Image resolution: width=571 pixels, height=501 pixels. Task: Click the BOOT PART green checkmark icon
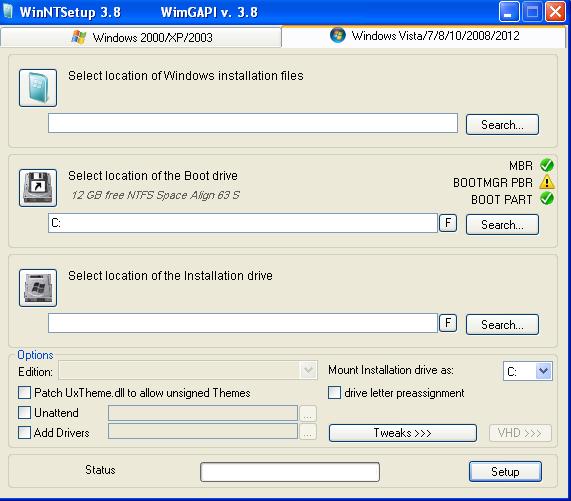click(x=547, y=199)
